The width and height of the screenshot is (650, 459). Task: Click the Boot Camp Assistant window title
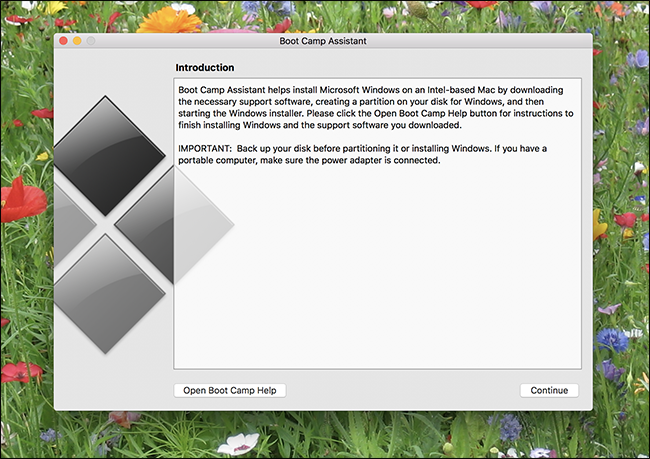(323, 41)
